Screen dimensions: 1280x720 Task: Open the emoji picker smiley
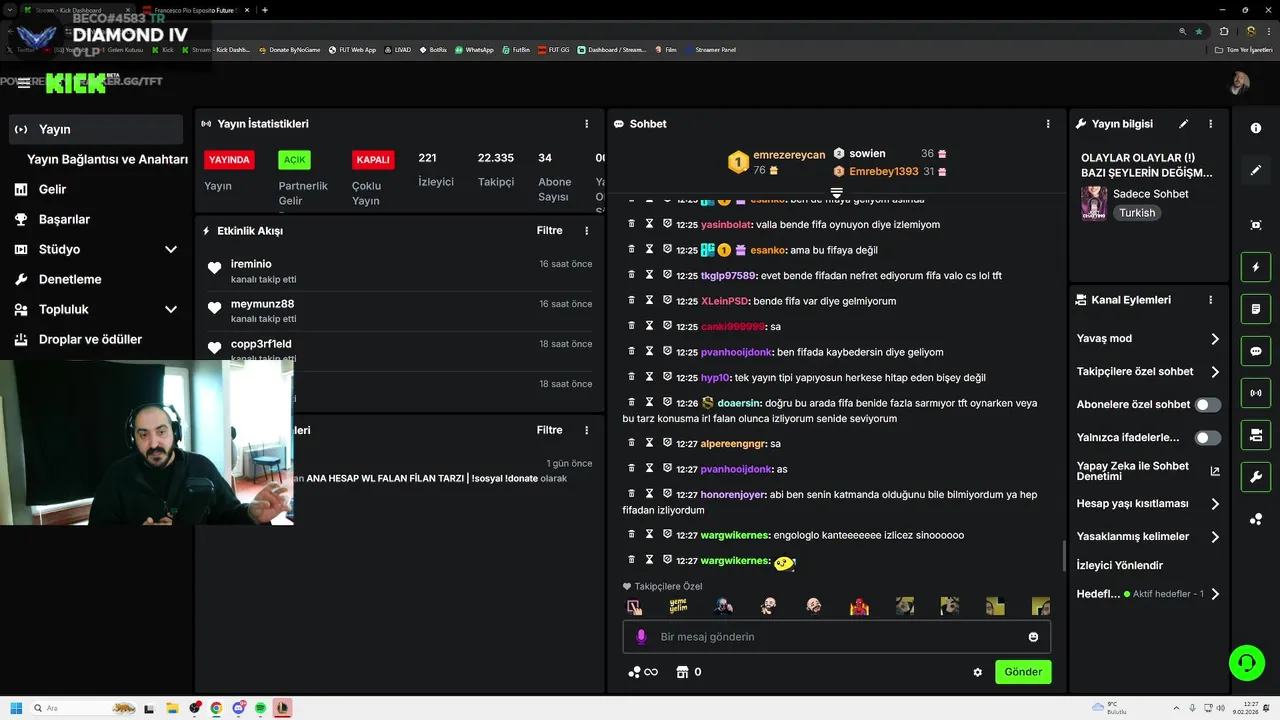pyautogui.click(x=1033, y=637)
